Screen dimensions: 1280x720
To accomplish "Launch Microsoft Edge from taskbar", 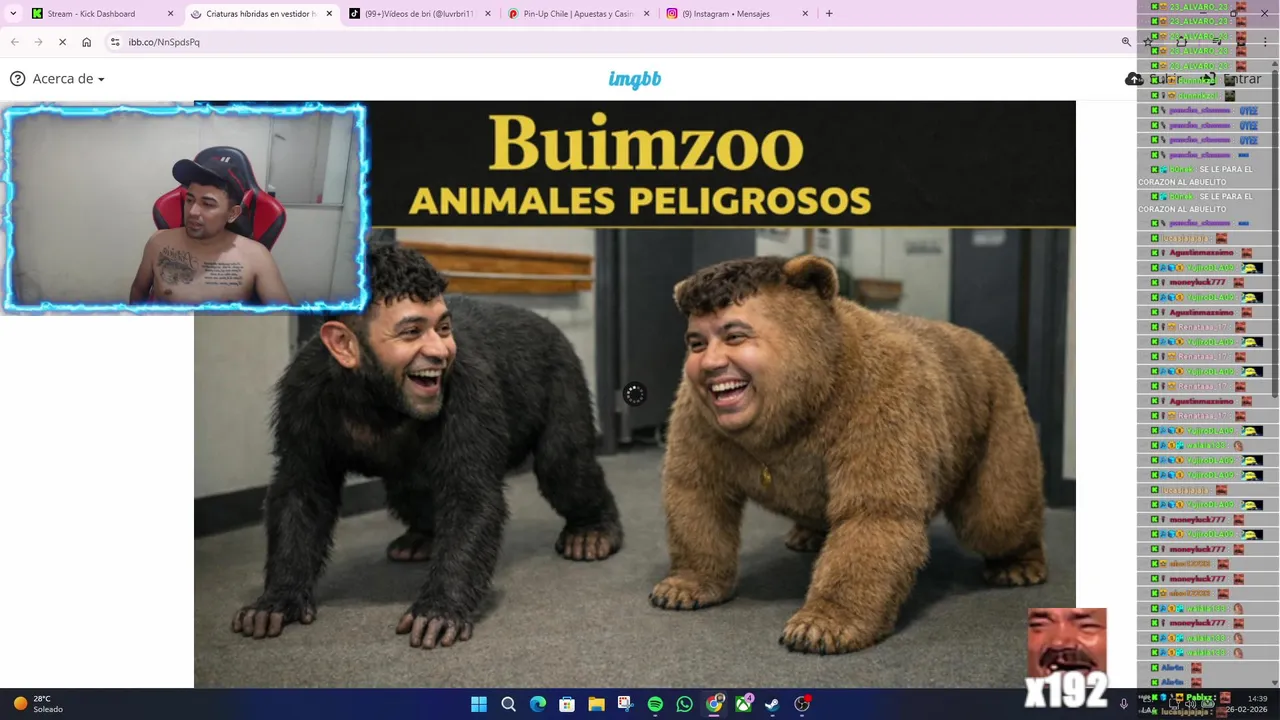I will point(538,704).
